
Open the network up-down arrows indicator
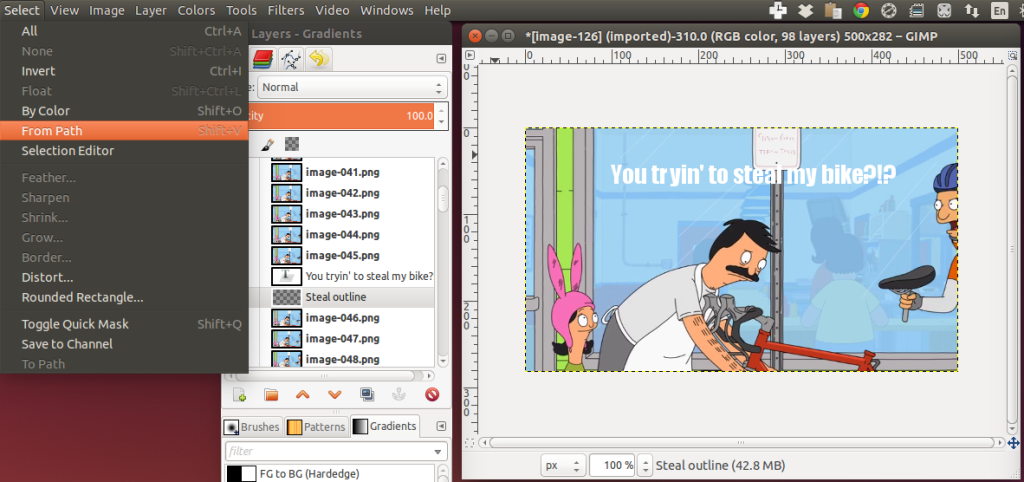coord(972,10)
